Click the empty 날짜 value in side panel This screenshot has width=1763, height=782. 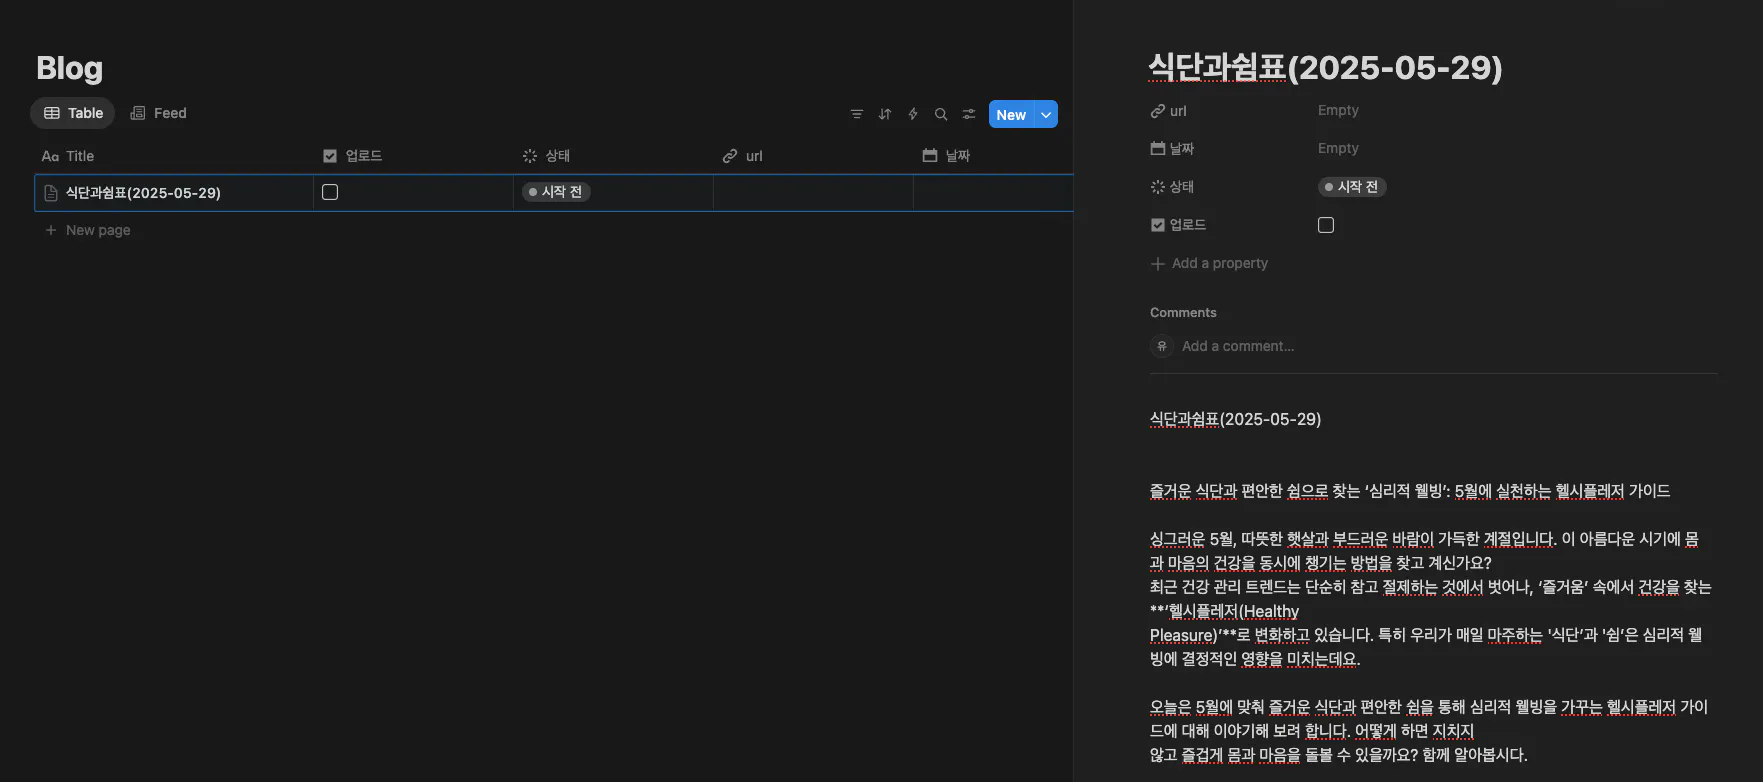coord(1338,148)
